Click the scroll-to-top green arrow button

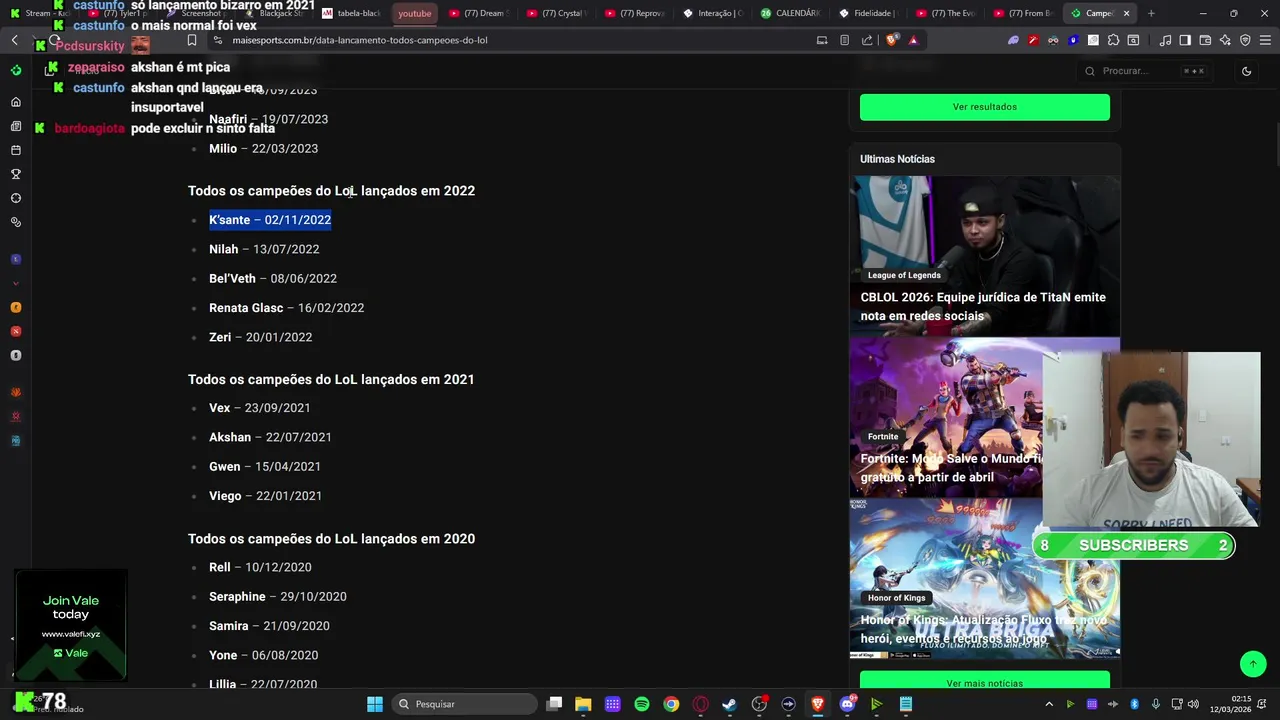point(1253,663)
